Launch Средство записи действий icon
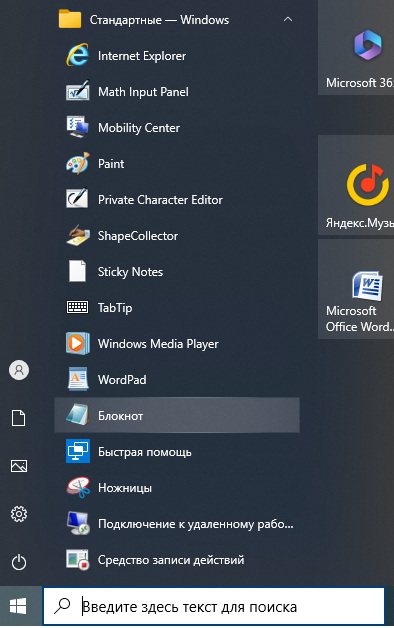Image resolution: width=394 pixels, height=628 pixels. 77,560
